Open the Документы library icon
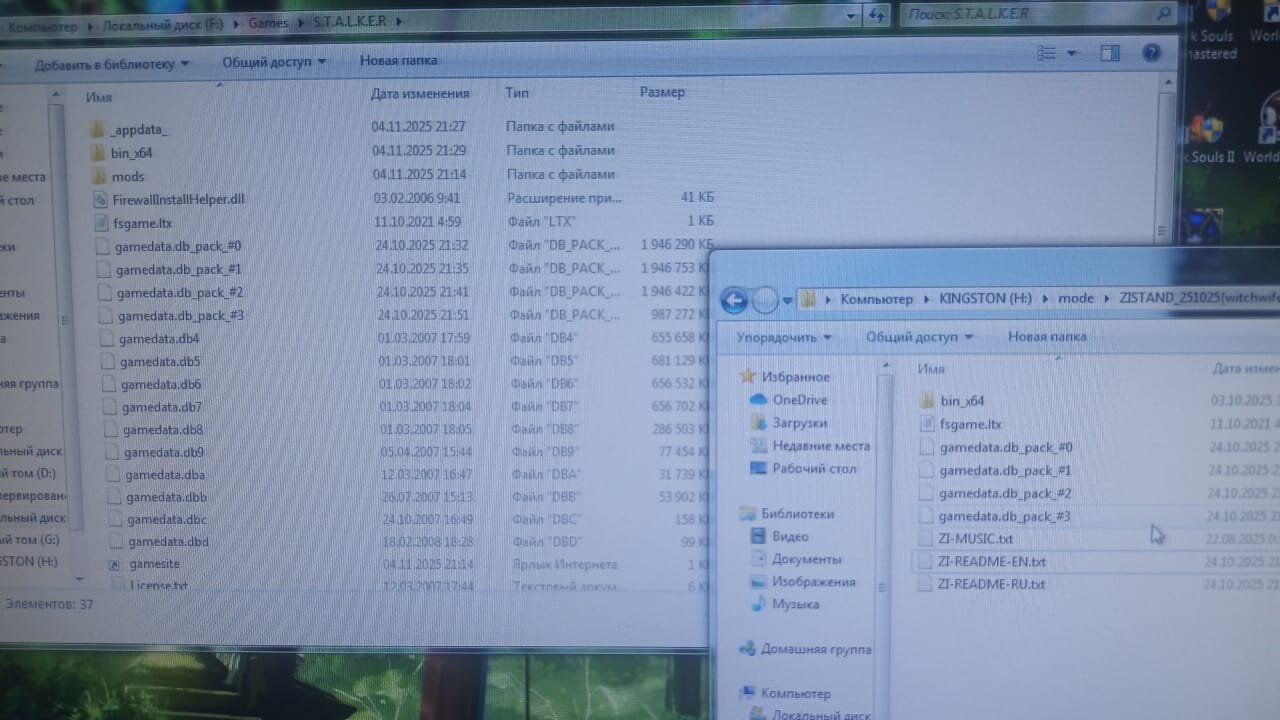The width and height of the screenshot is (1280, 720). pyautogui.click(x=759, y=559)
